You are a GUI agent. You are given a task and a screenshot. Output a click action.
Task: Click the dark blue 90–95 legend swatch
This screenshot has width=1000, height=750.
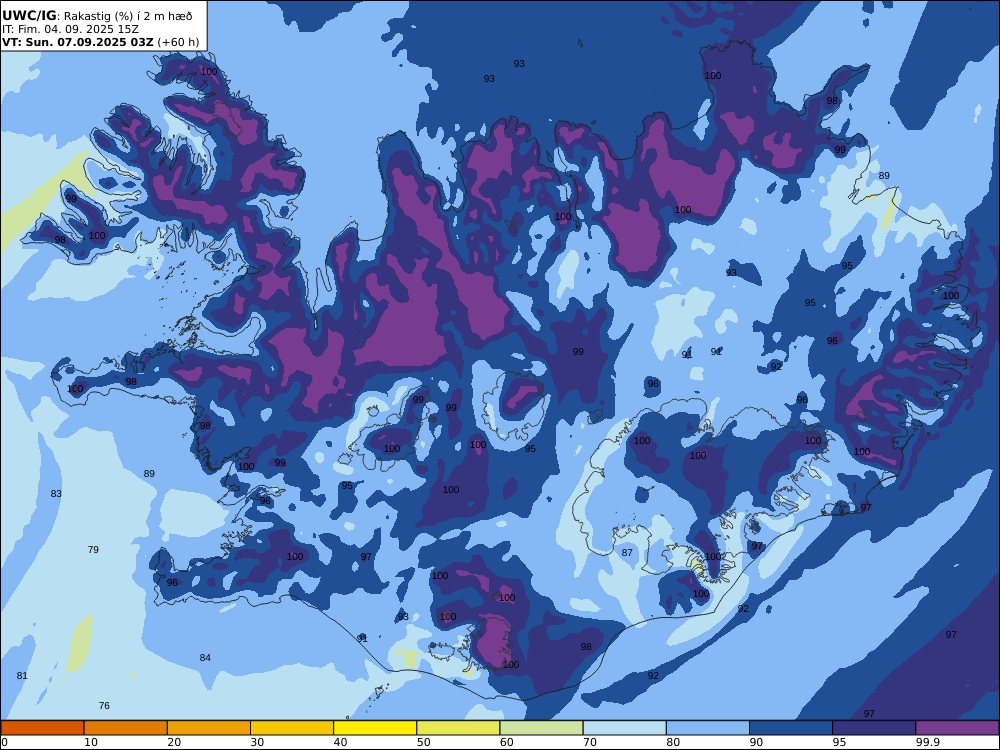pyautogui.click(x=791, y=728)
